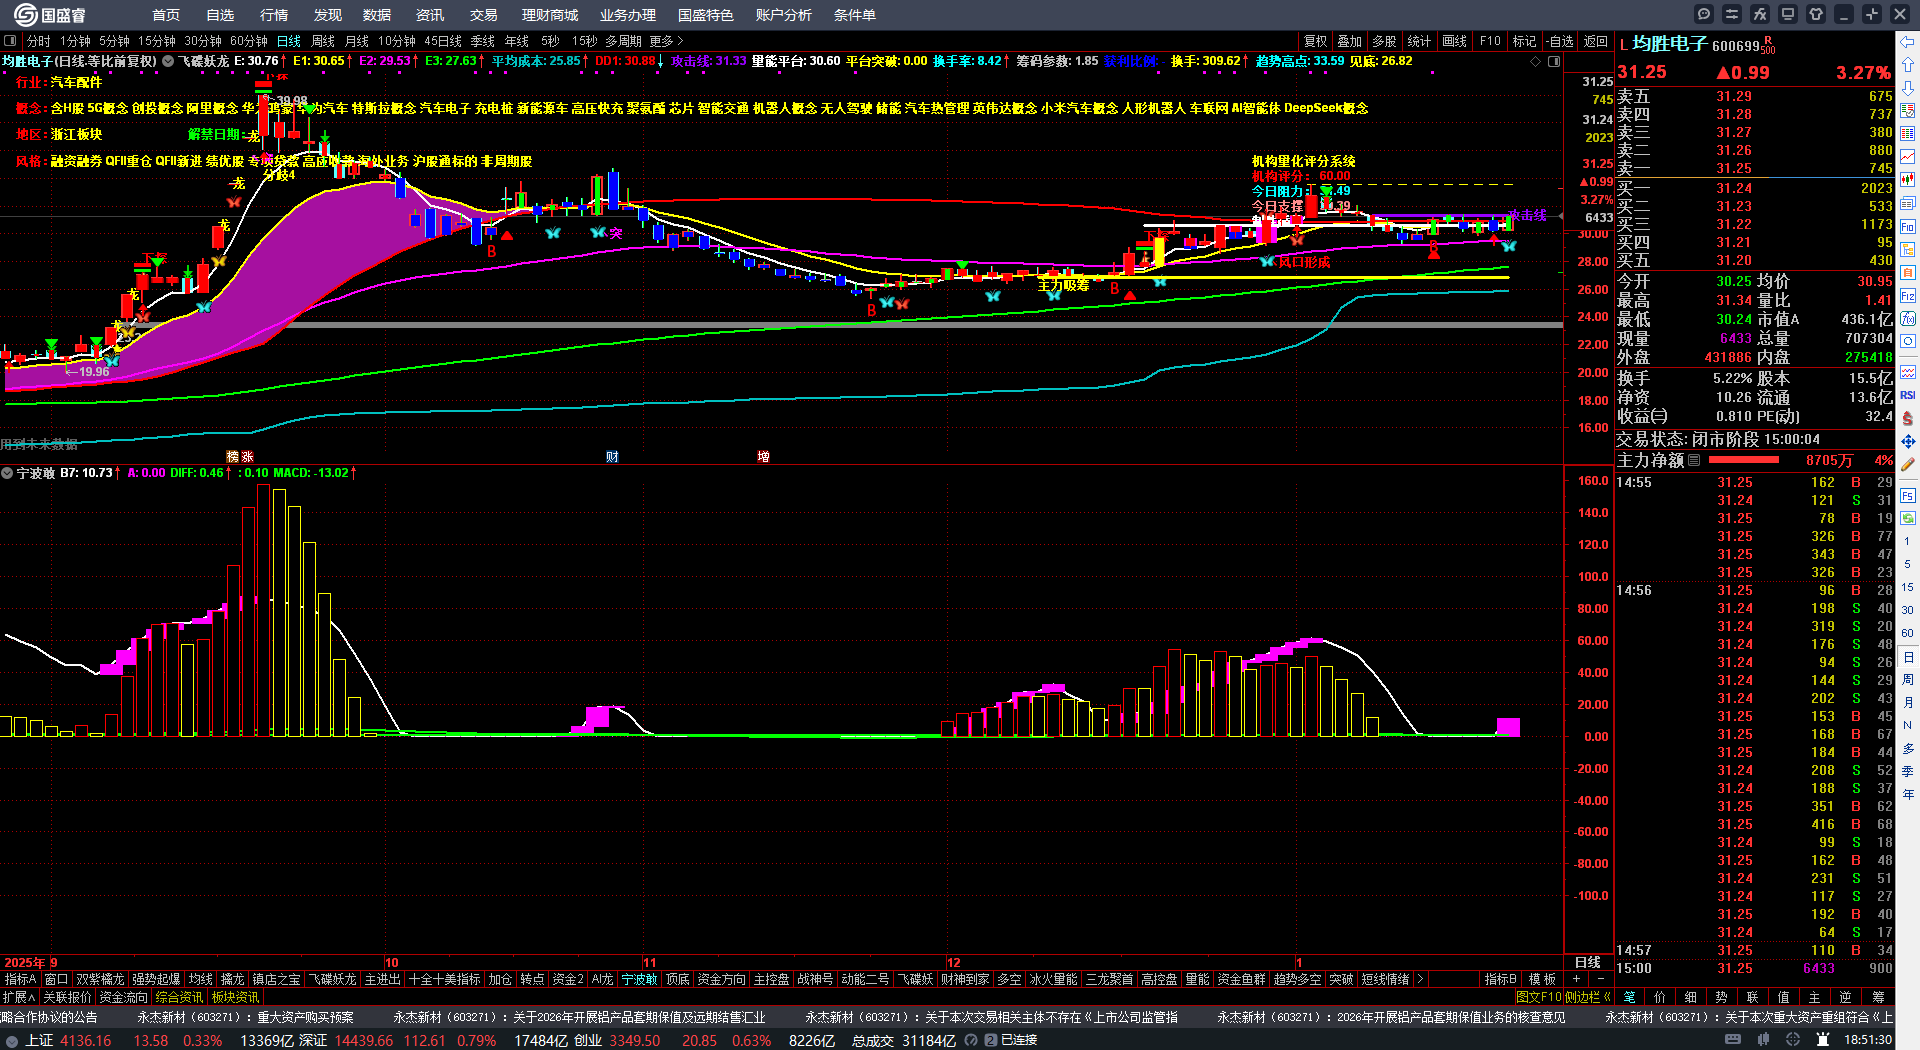This screenshot has width=1920, height=1050.
Task: Click the red 主力净额 progress bar
Action: (x=1744, y=460)
